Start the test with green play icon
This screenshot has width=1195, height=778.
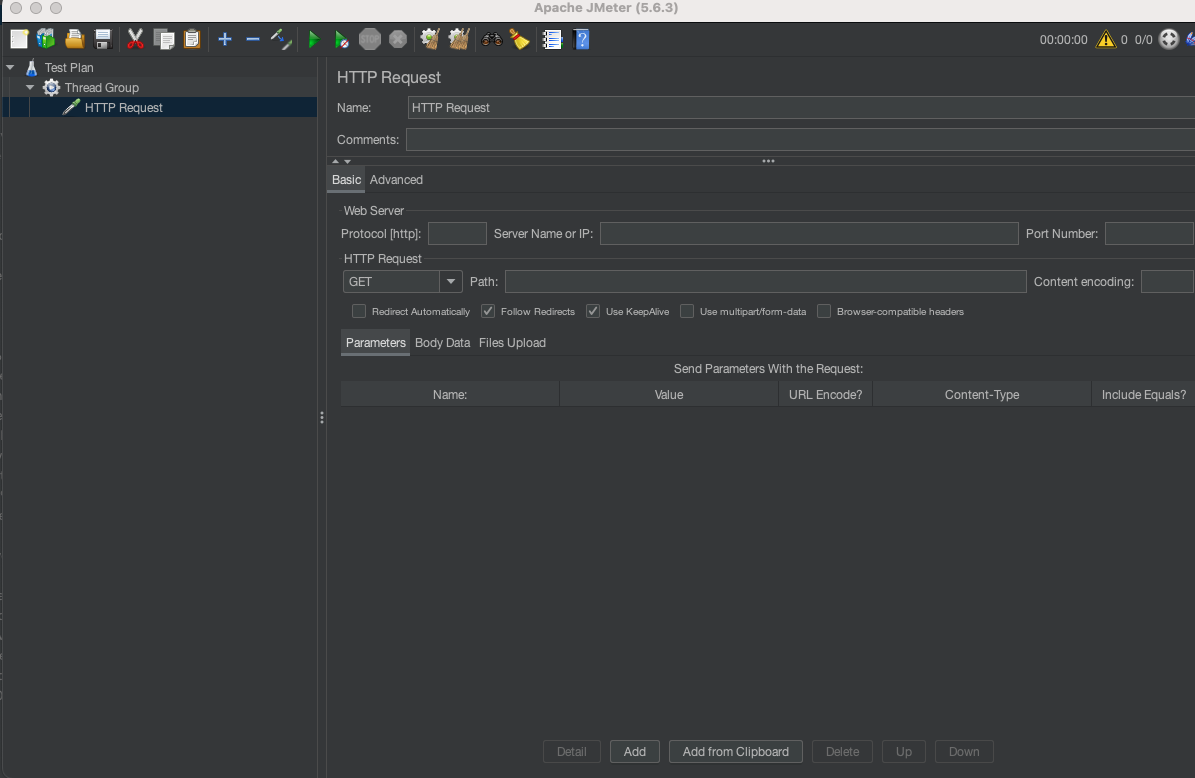[x=313, y=40]
